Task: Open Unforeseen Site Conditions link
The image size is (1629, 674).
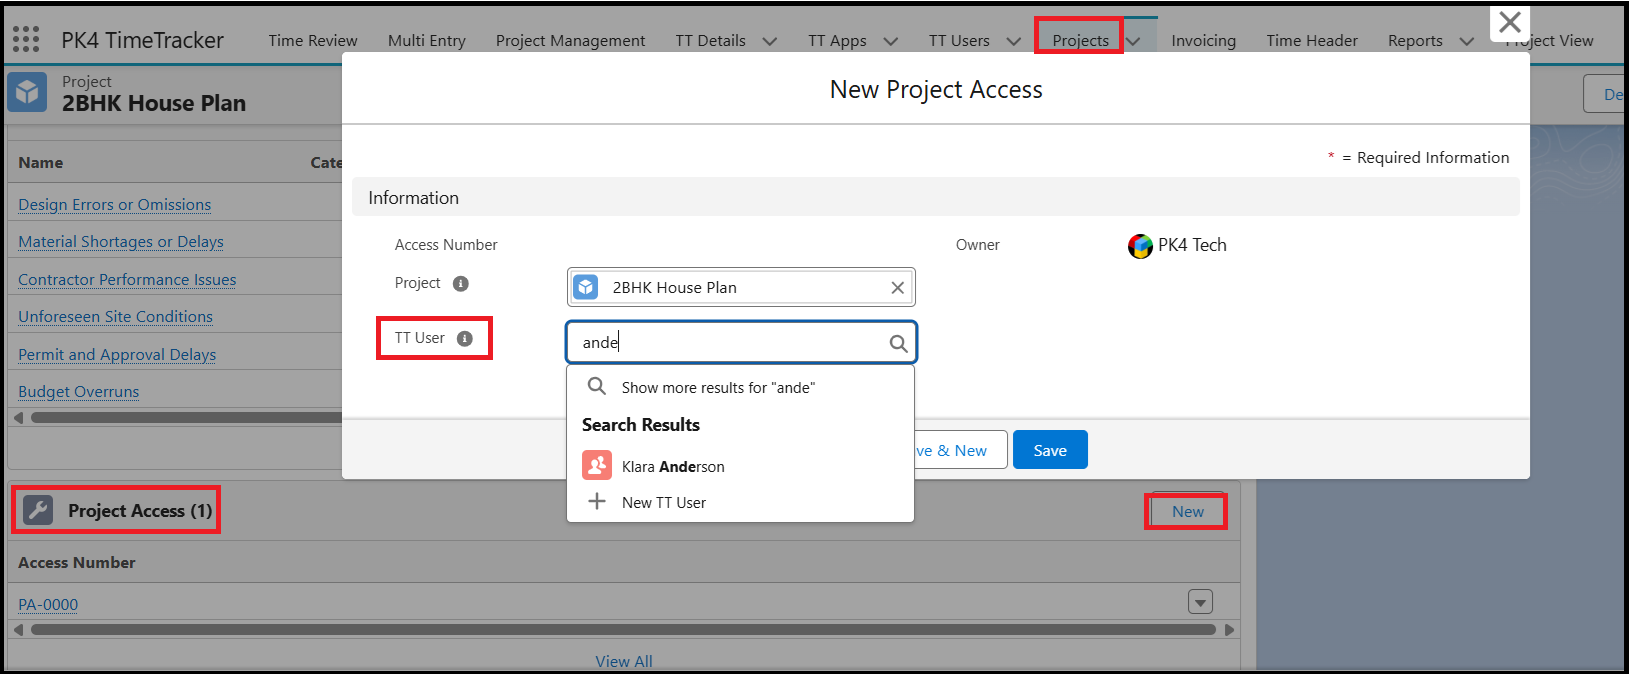Action: [116, 317]
